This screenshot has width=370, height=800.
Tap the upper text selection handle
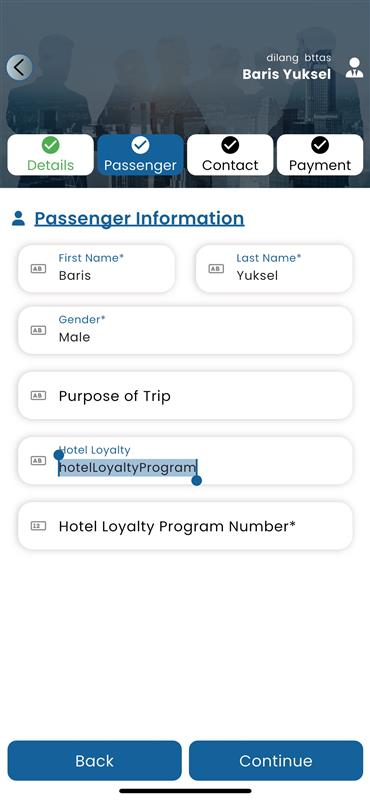59,455
